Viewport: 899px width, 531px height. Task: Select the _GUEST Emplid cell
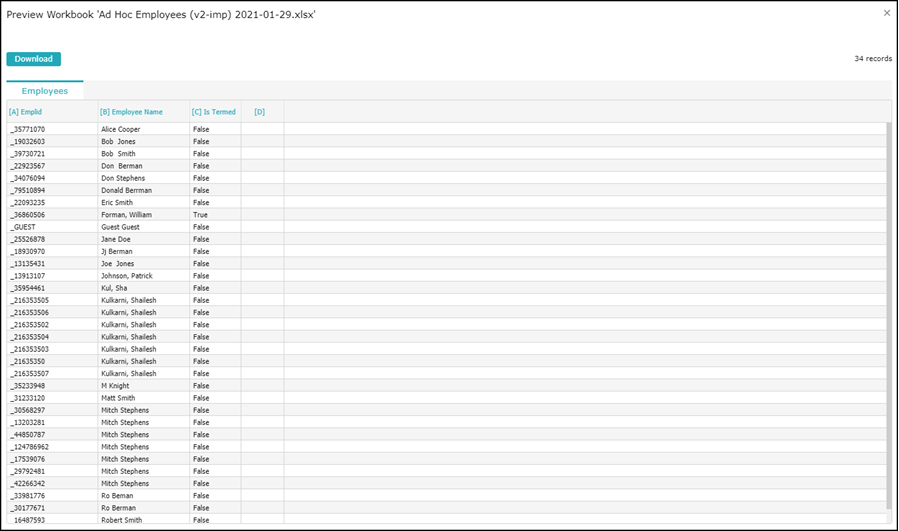tap(23, 227)
